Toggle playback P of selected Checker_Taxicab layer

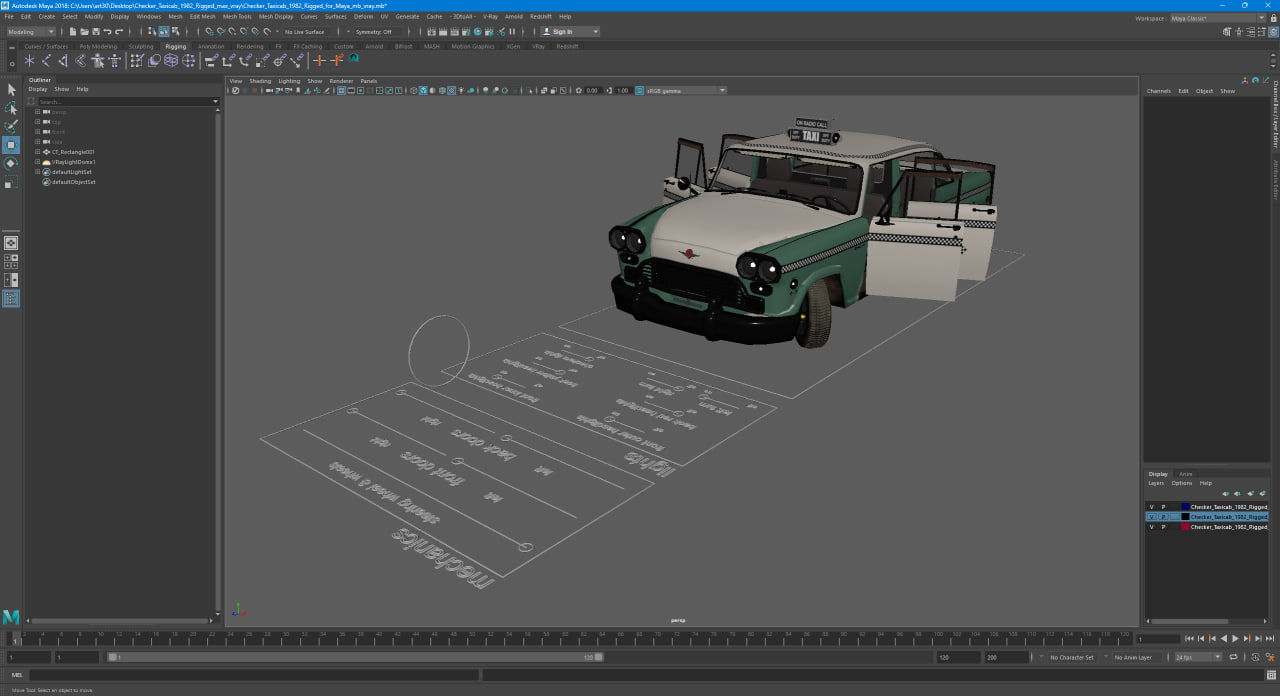point(1163,517)
